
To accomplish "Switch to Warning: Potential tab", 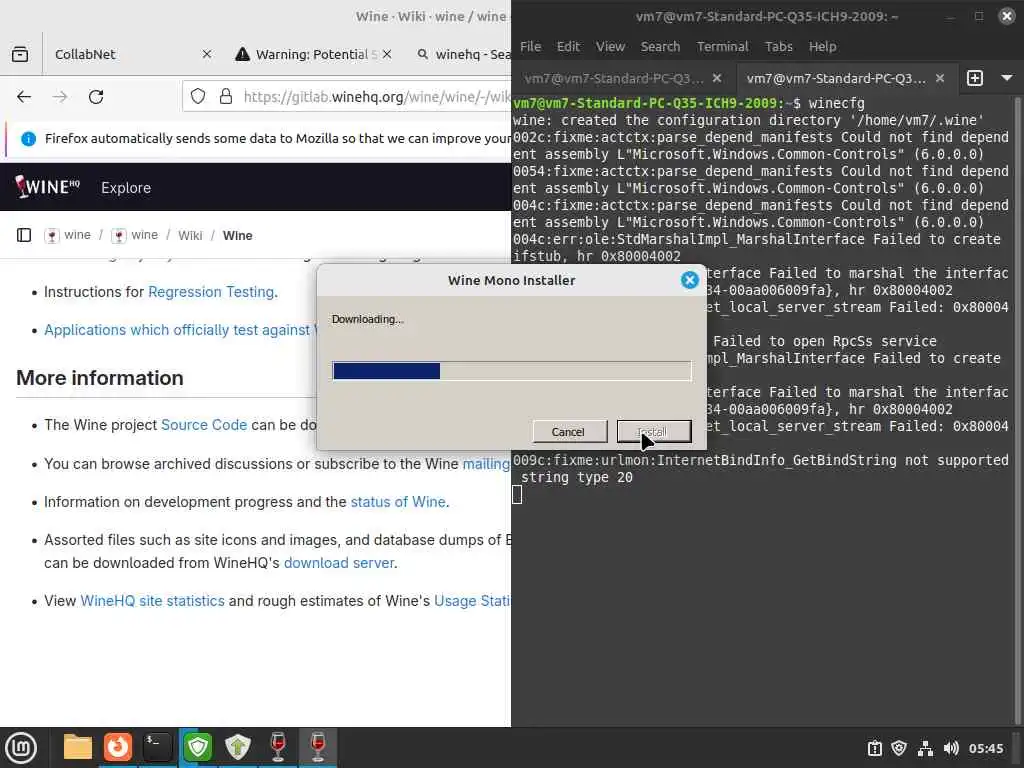I will point(312,54).
